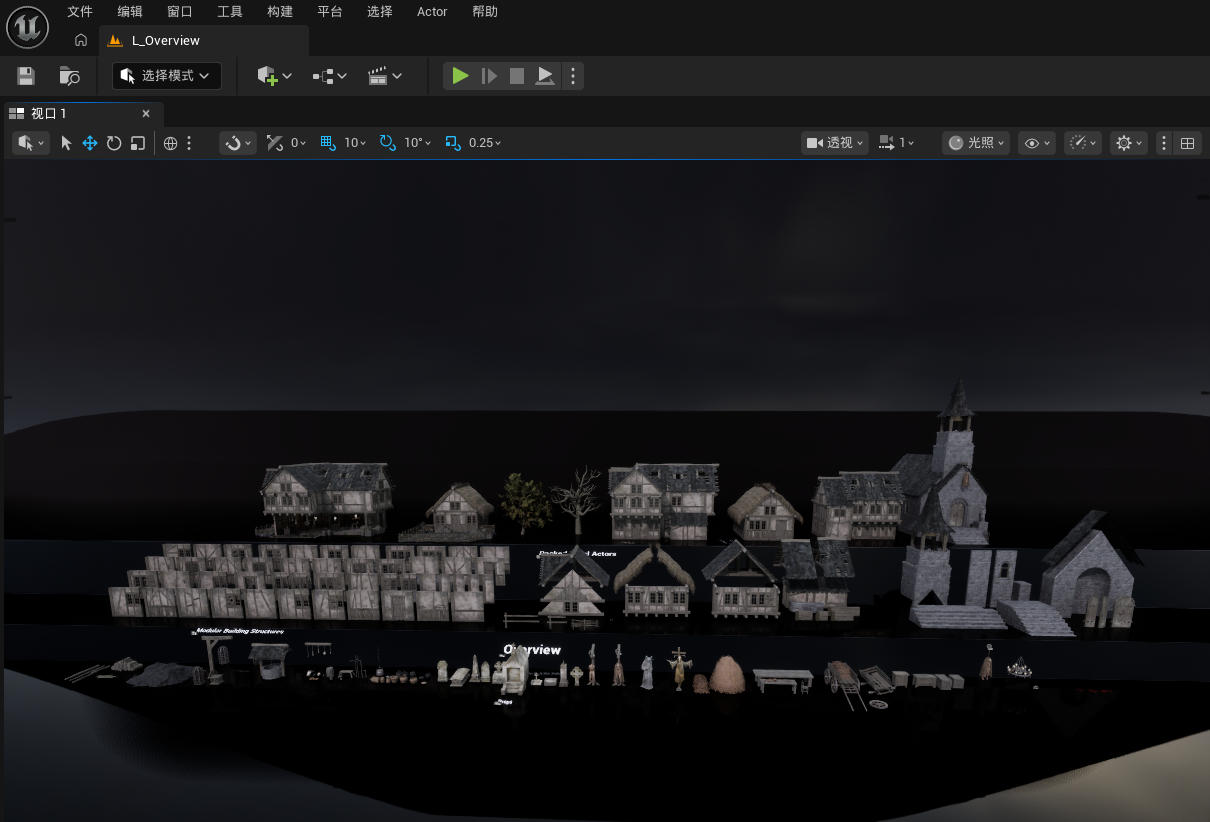
Task: Open the 构建 menu
Action: click(x=280, y=12)
